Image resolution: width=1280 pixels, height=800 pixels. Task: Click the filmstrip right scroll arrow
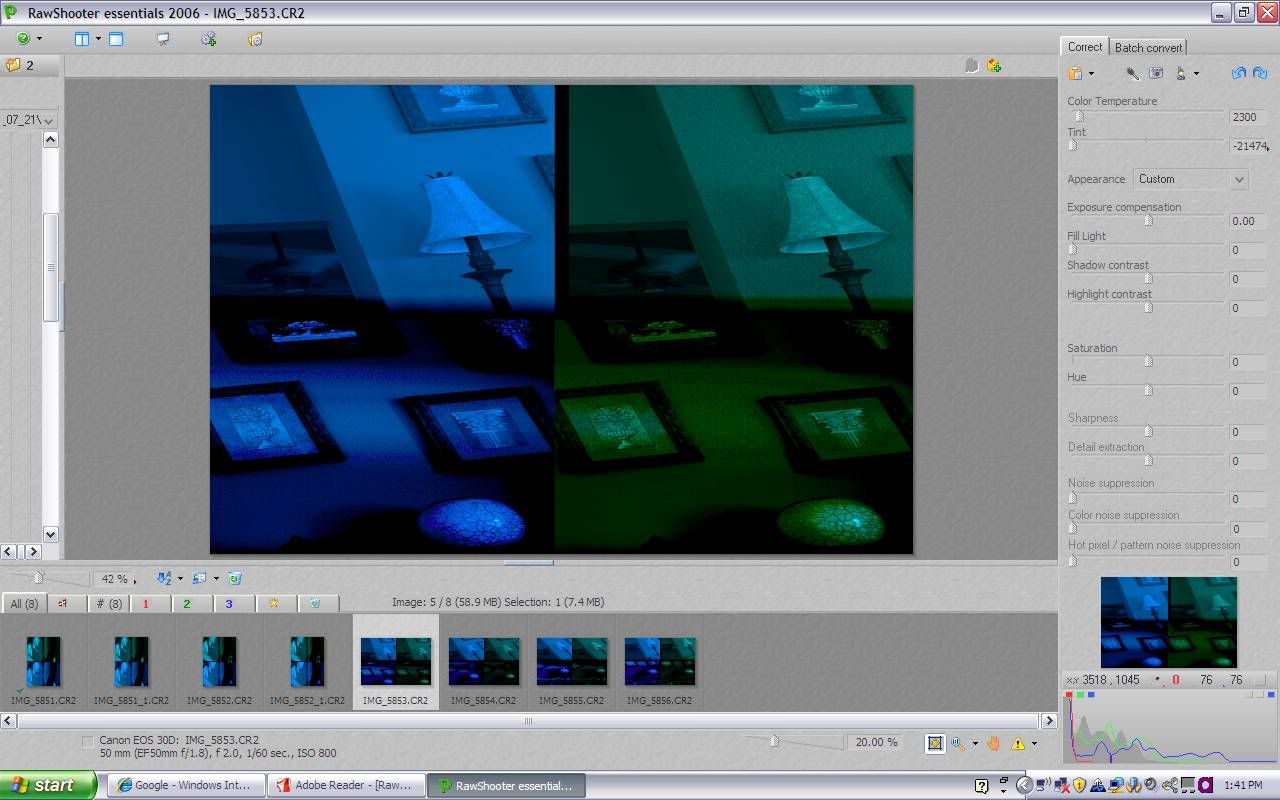click(x=1049, y=720)
